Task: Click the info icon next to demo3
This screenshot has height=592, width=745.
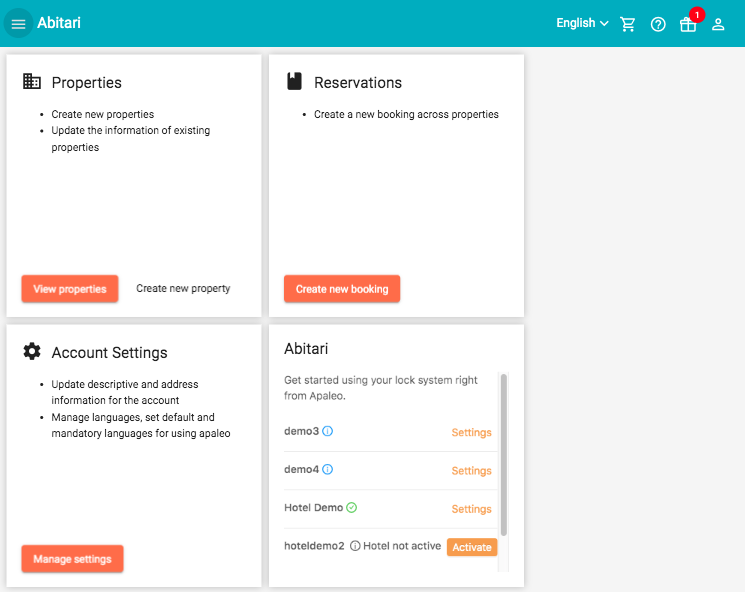Action: [327, 431]
